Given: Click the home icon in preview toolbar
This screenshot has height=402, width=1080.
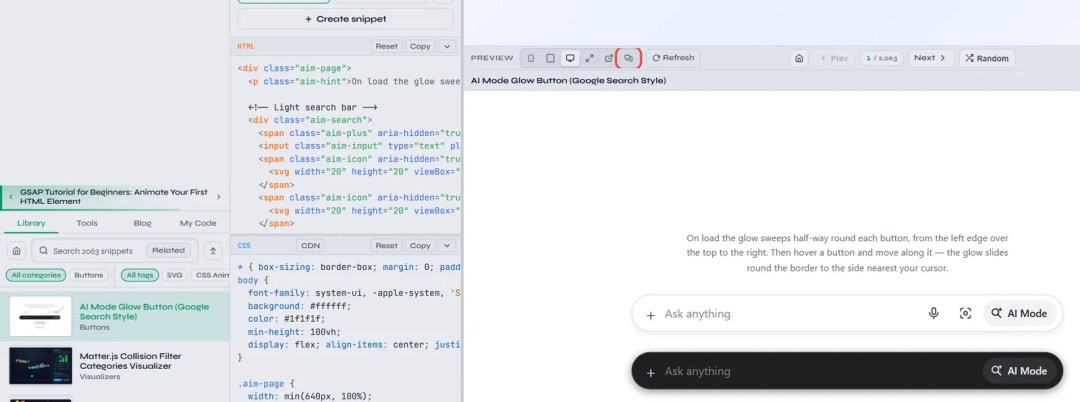Looking at the screenshot, I should tap(799, 59).
